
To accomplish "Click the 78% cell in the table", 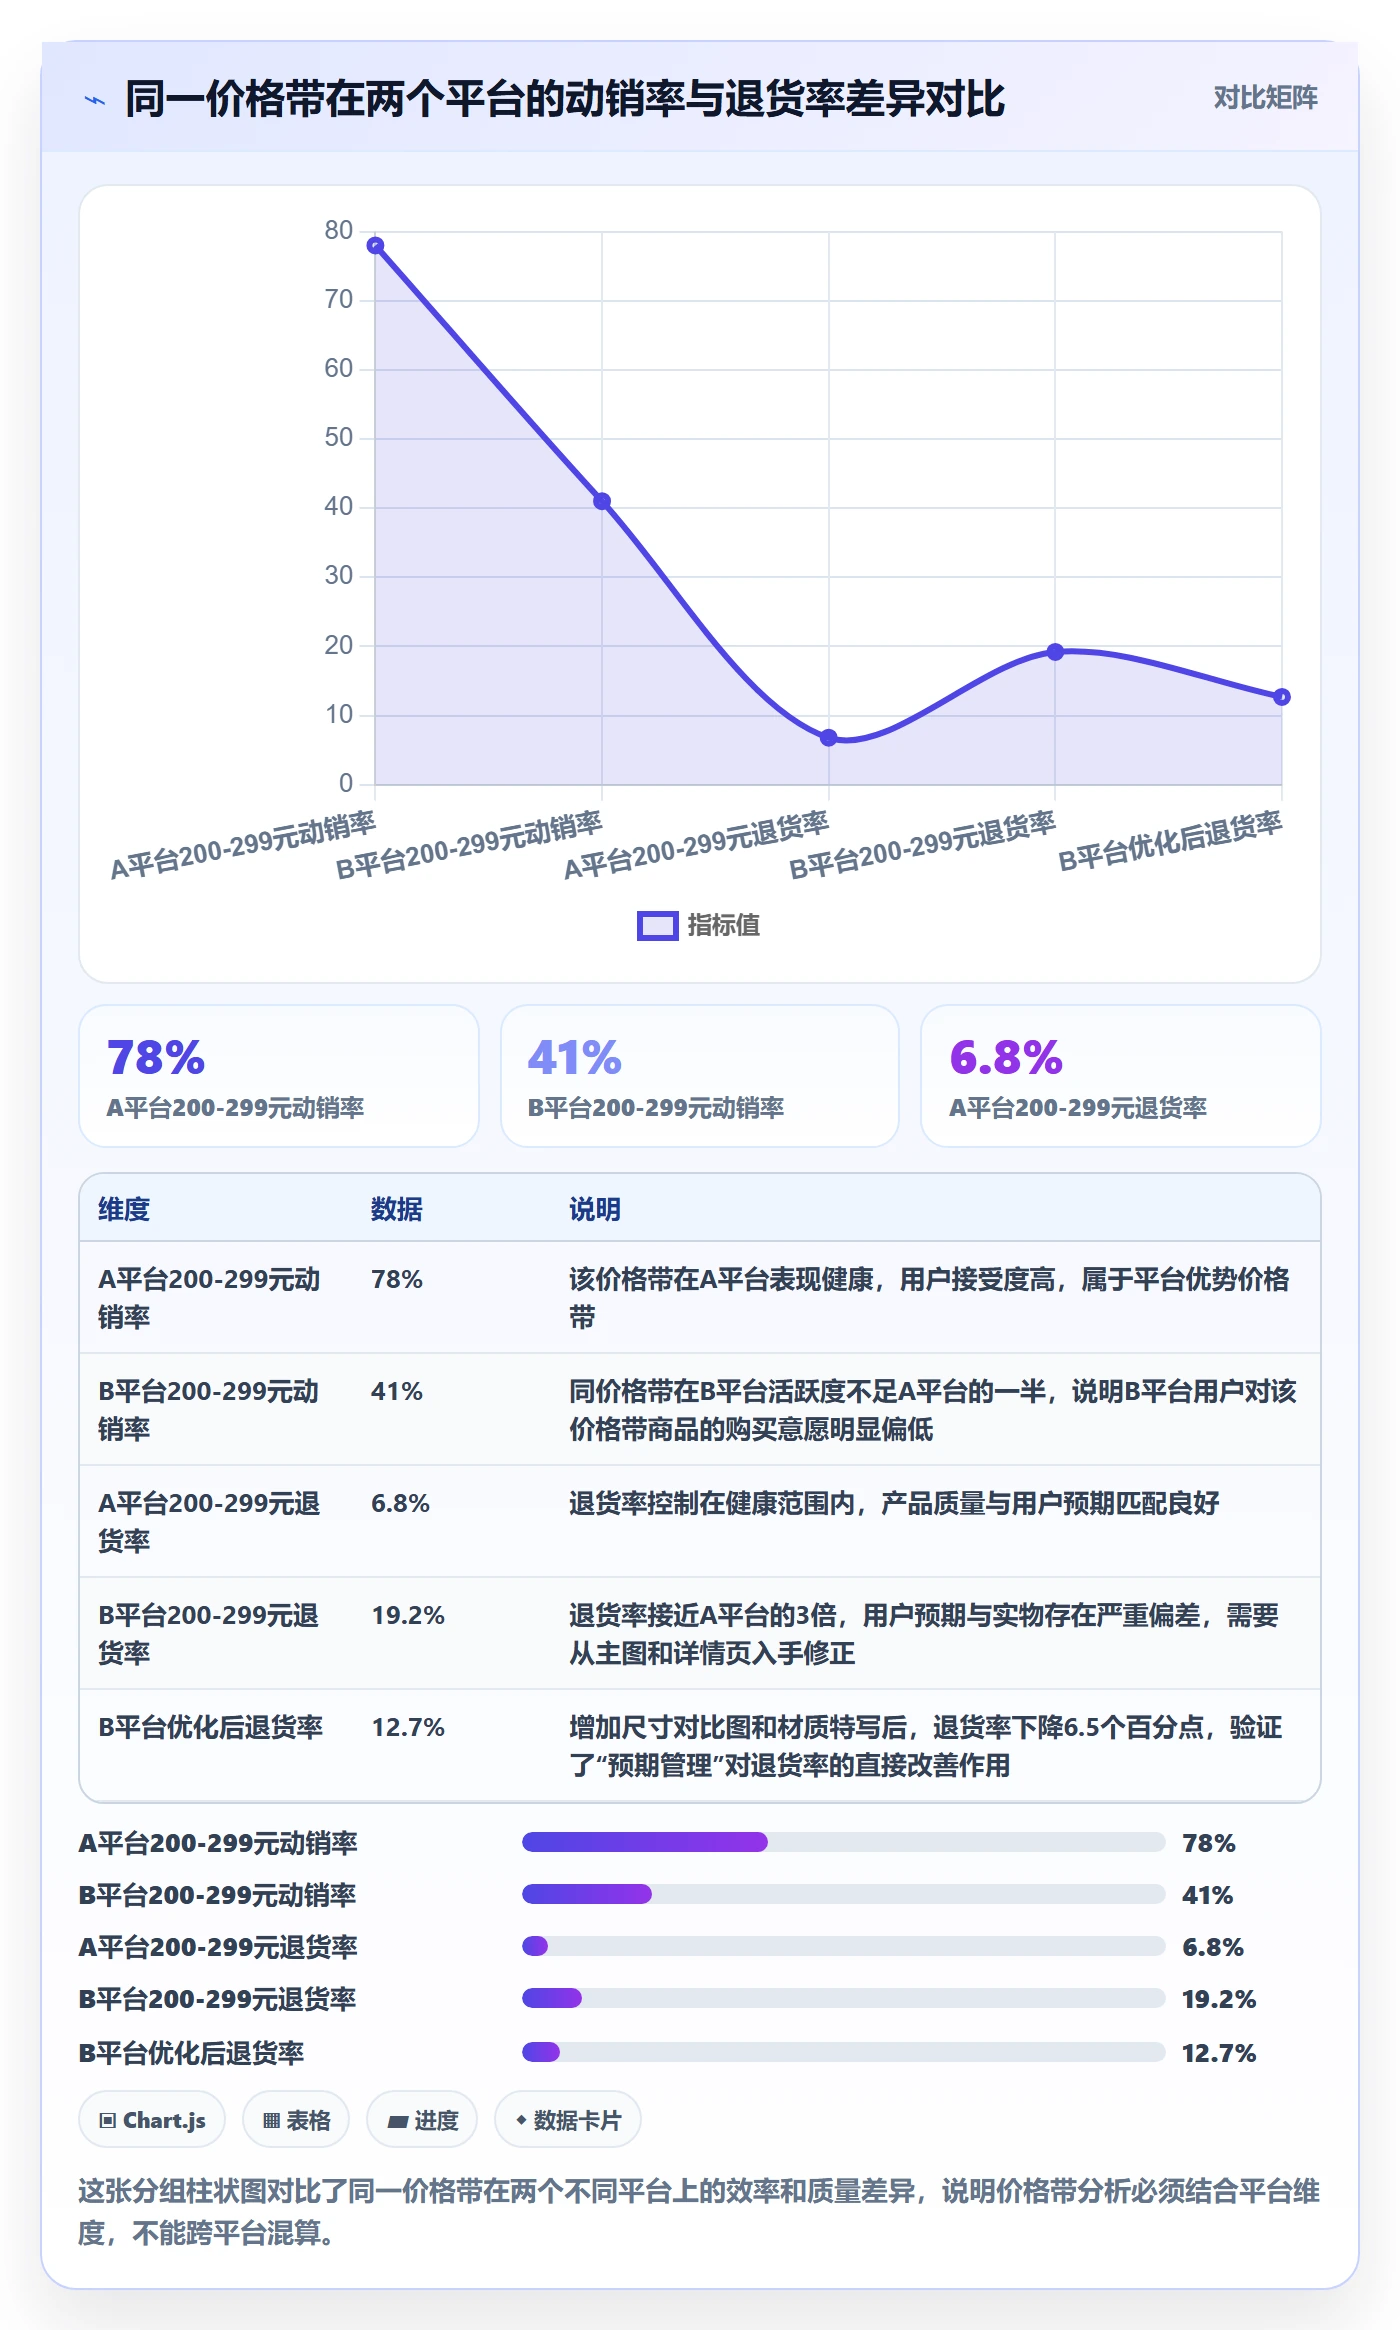I will (397, 1279).
